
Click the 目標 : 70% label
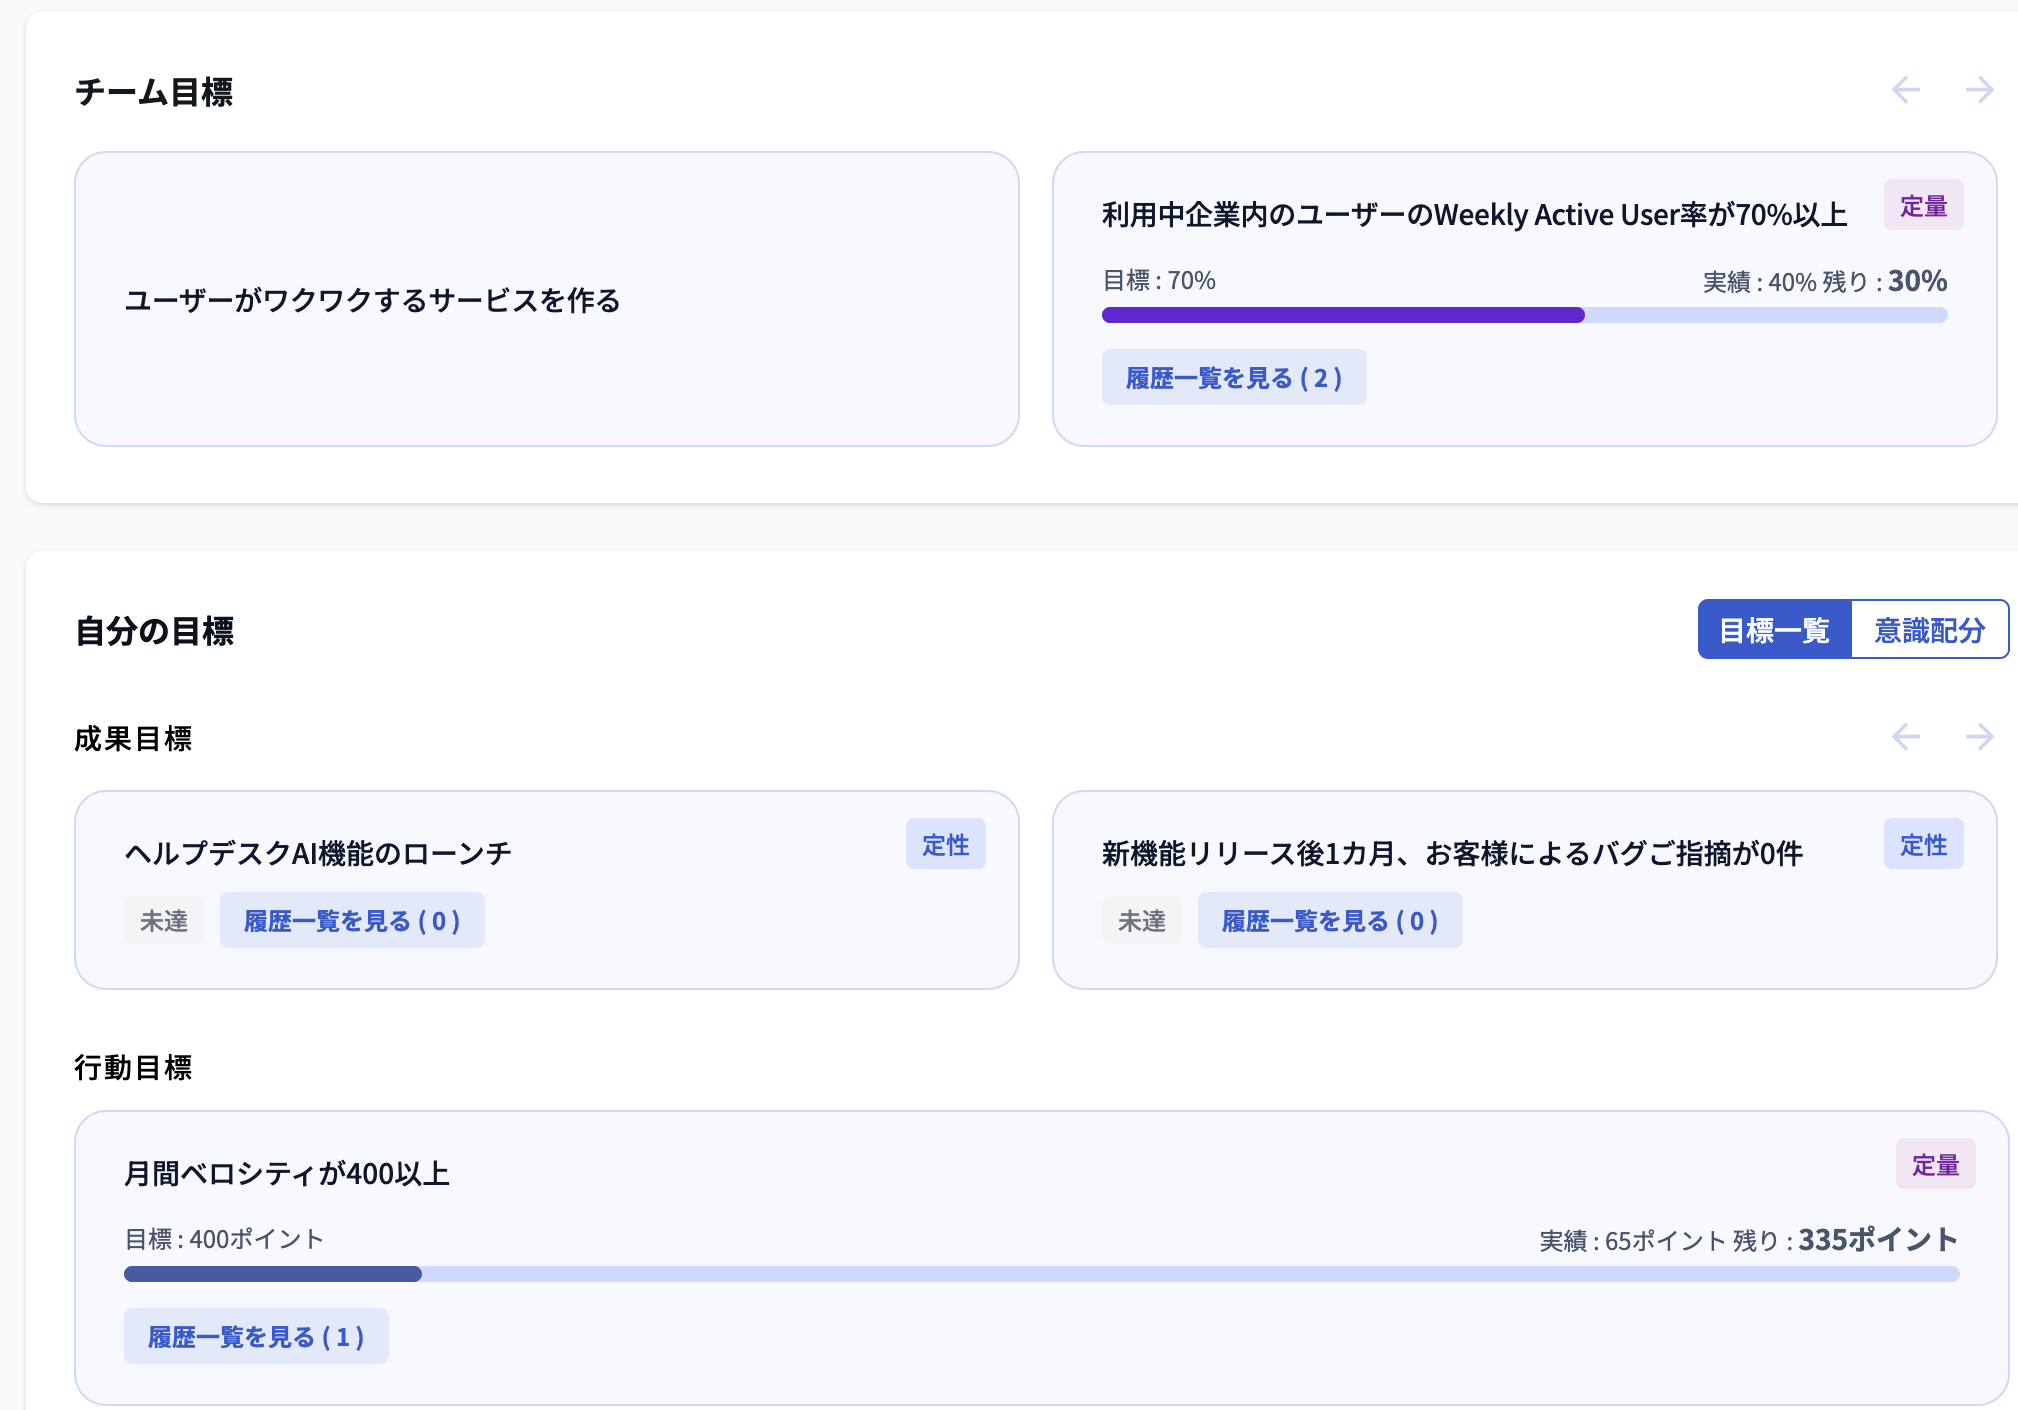point(1159,281)
